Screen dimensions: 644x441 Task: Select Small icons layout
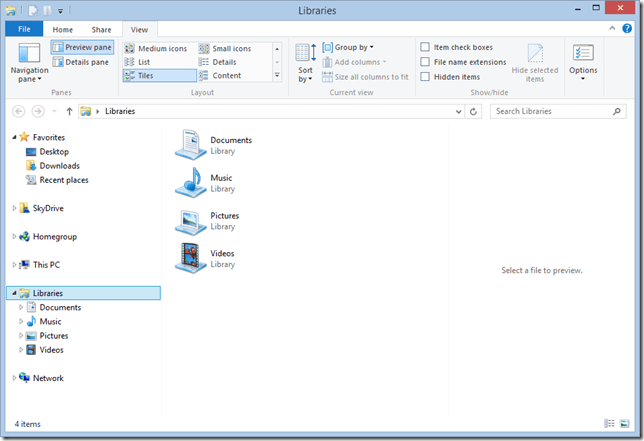pos(225,48)
